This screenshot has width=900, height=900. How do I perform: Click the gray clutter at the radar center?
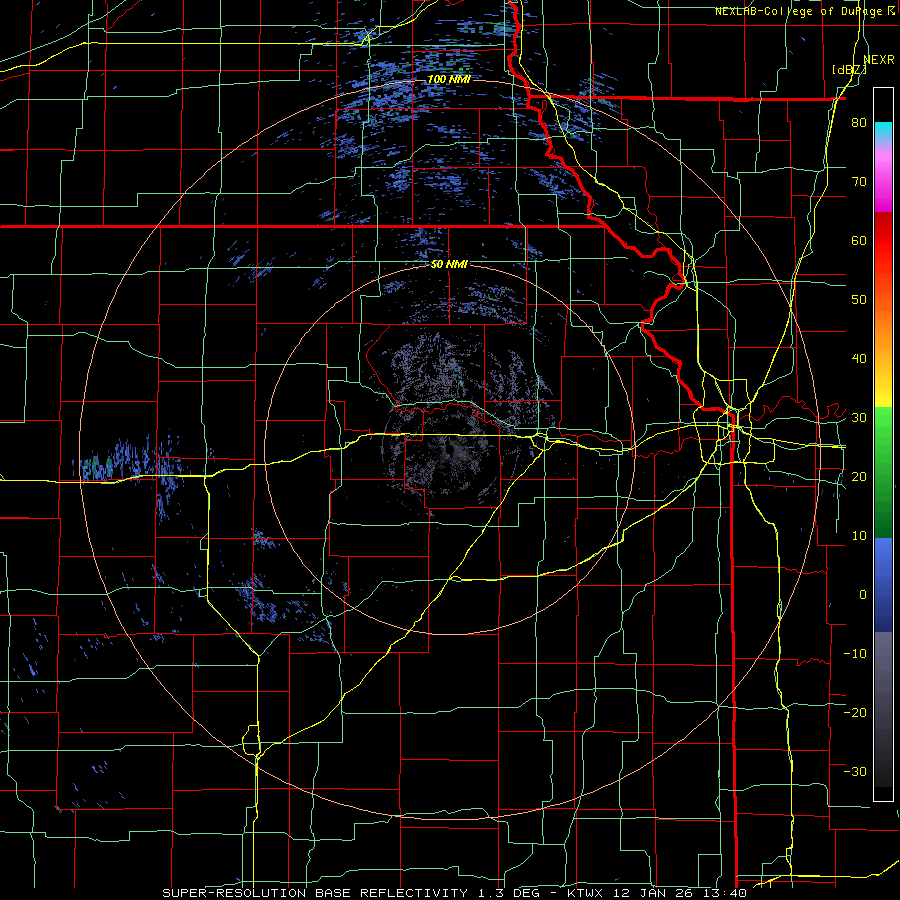453,453
